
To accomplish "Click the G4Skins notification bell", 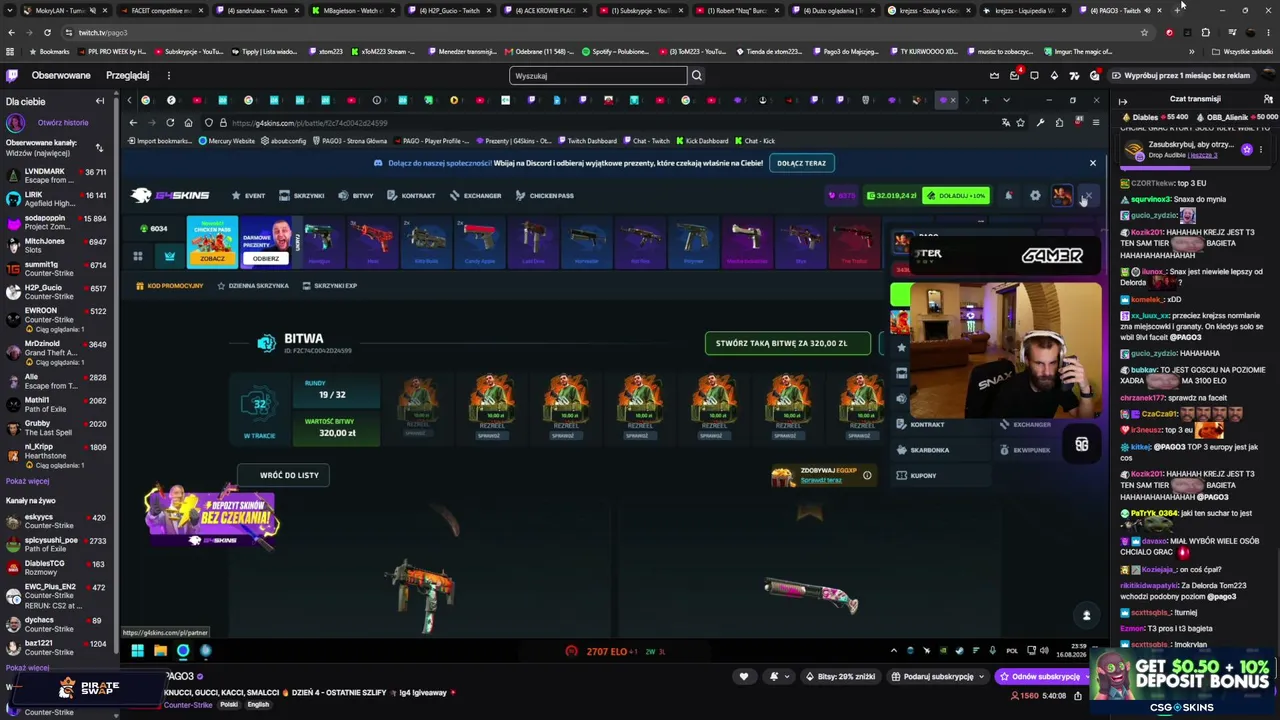I will [x=1009, y=196].
